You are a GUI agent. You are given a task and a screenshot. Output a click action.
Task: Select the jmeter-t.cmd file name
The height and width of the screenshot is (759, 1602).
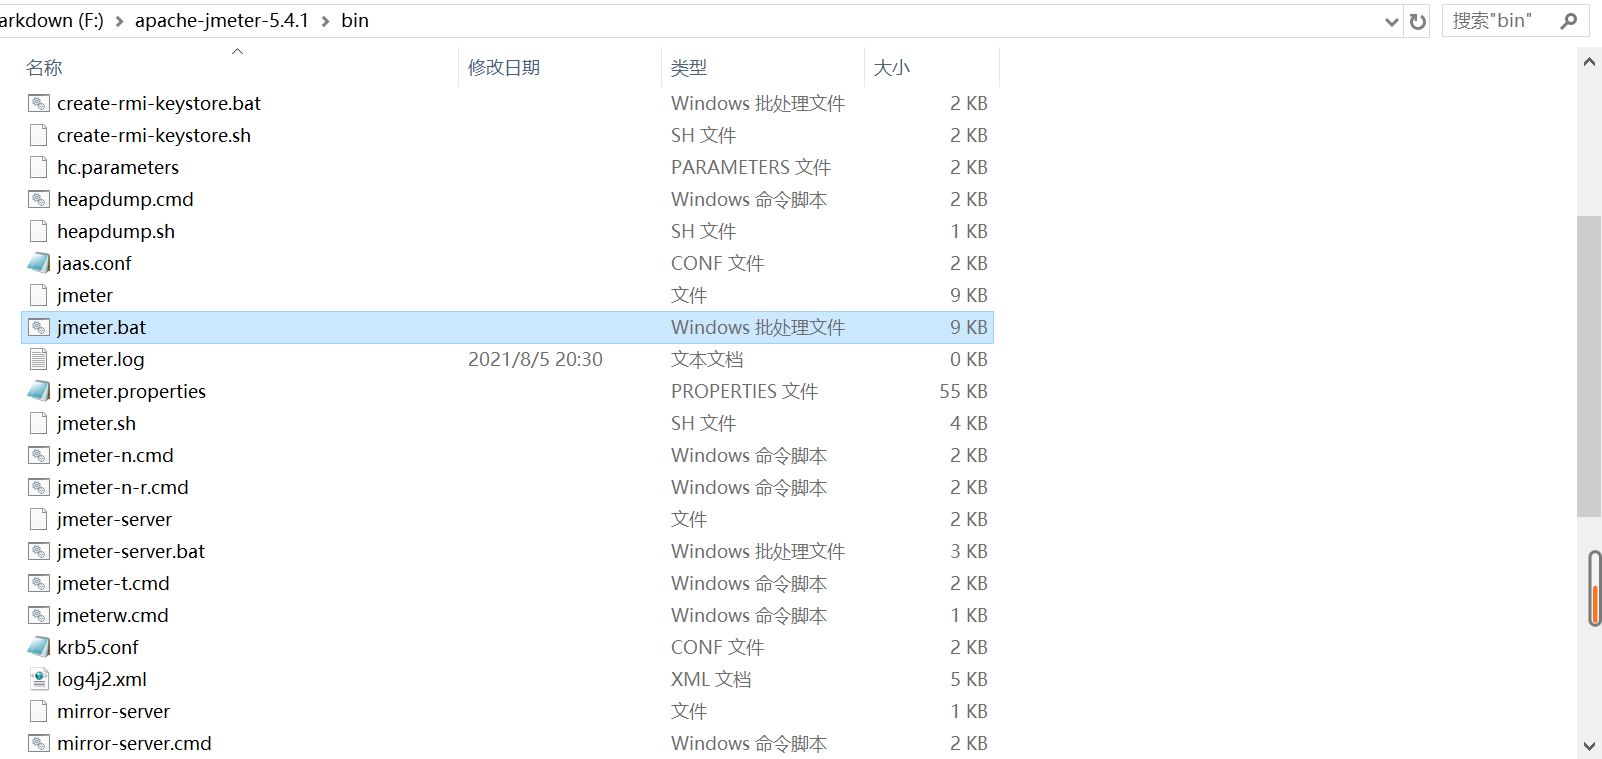click(x=113, y=583)
